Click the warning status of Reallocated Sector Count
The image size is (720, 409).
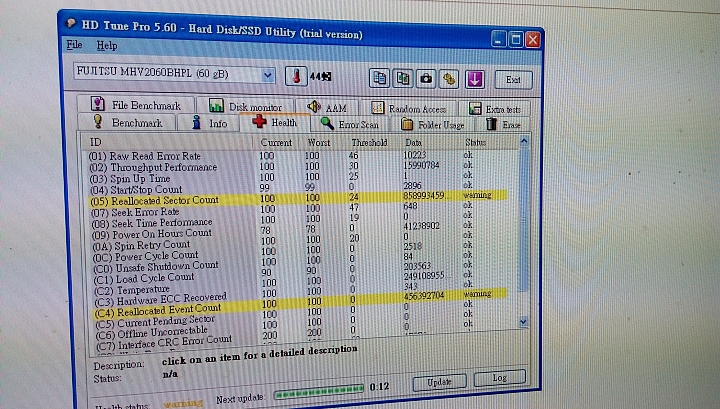pos(478,195)
